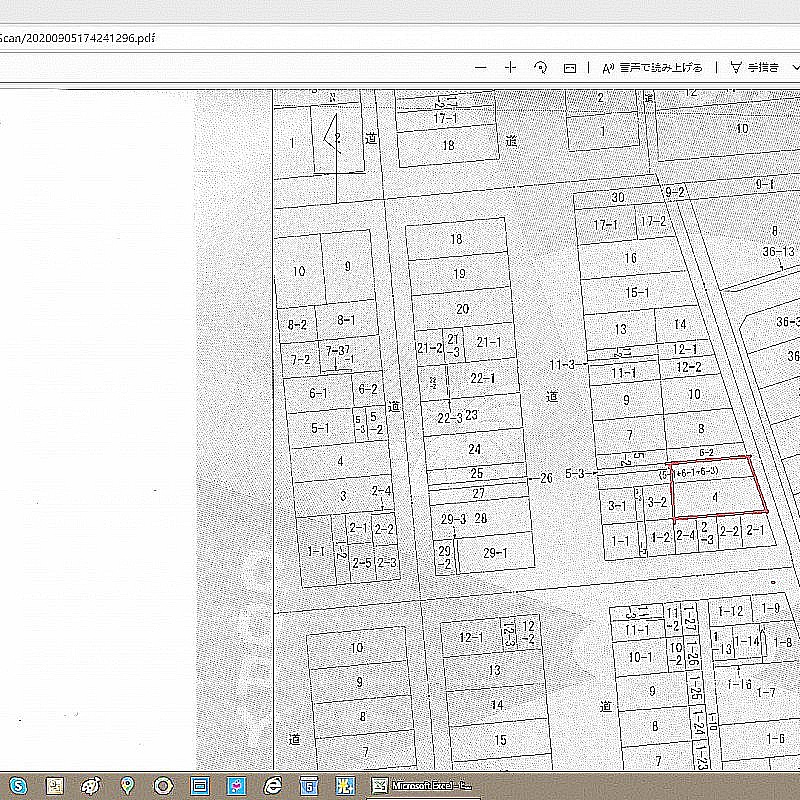Open the blue window icon in the taskbar
This screenshot has height=800, width=800.
pyautogui.click(x=199, y=786)
